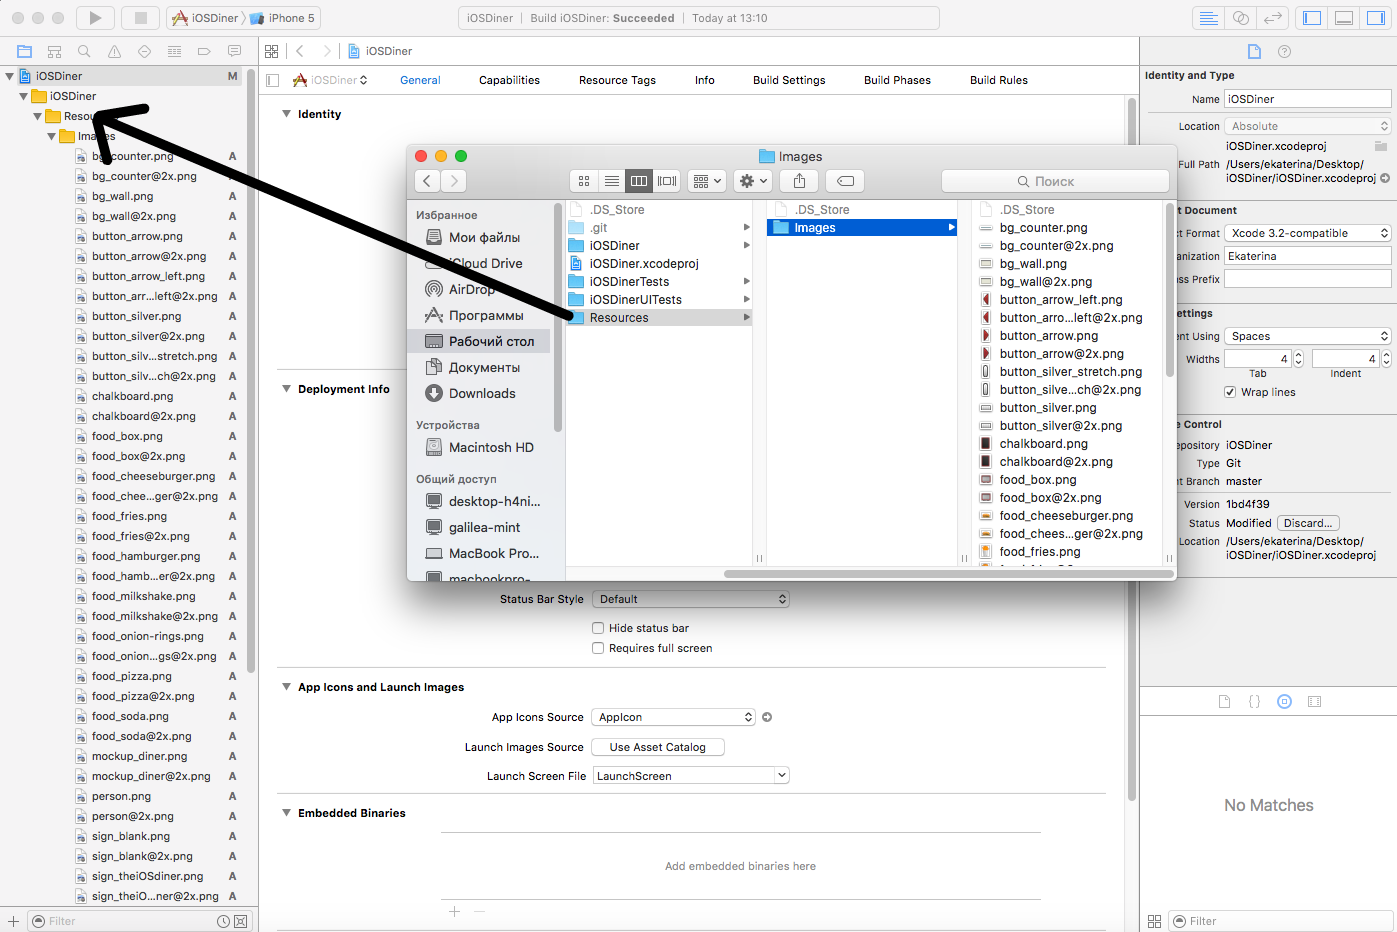This screenshot has width=1397, height=932.
Task: Go forward in Finder window
Action: pyautogui.click(x=454, y=181)
